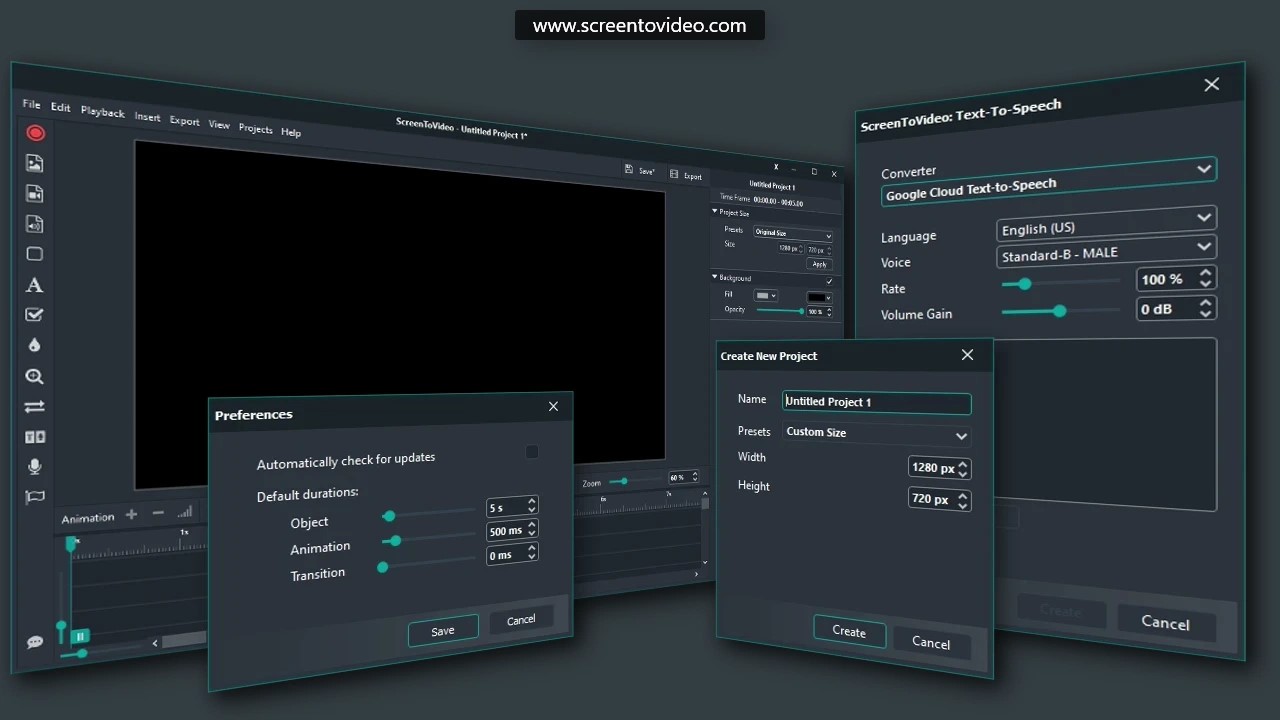Open the Playback menu
Image resolution: width=1280 pixels, height=720 pixels.
coord(103,112)
